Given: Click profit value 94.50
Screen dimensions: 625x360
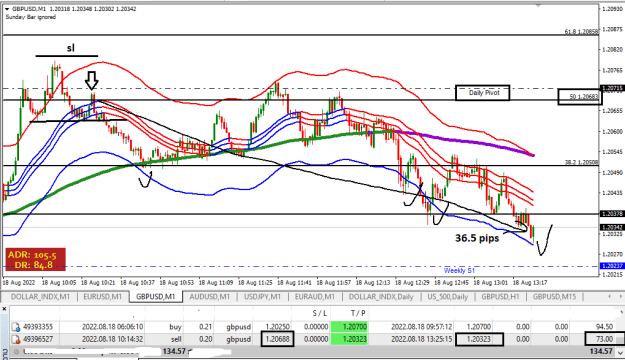Looking at the screenshot, I should (x=604, y=327).
